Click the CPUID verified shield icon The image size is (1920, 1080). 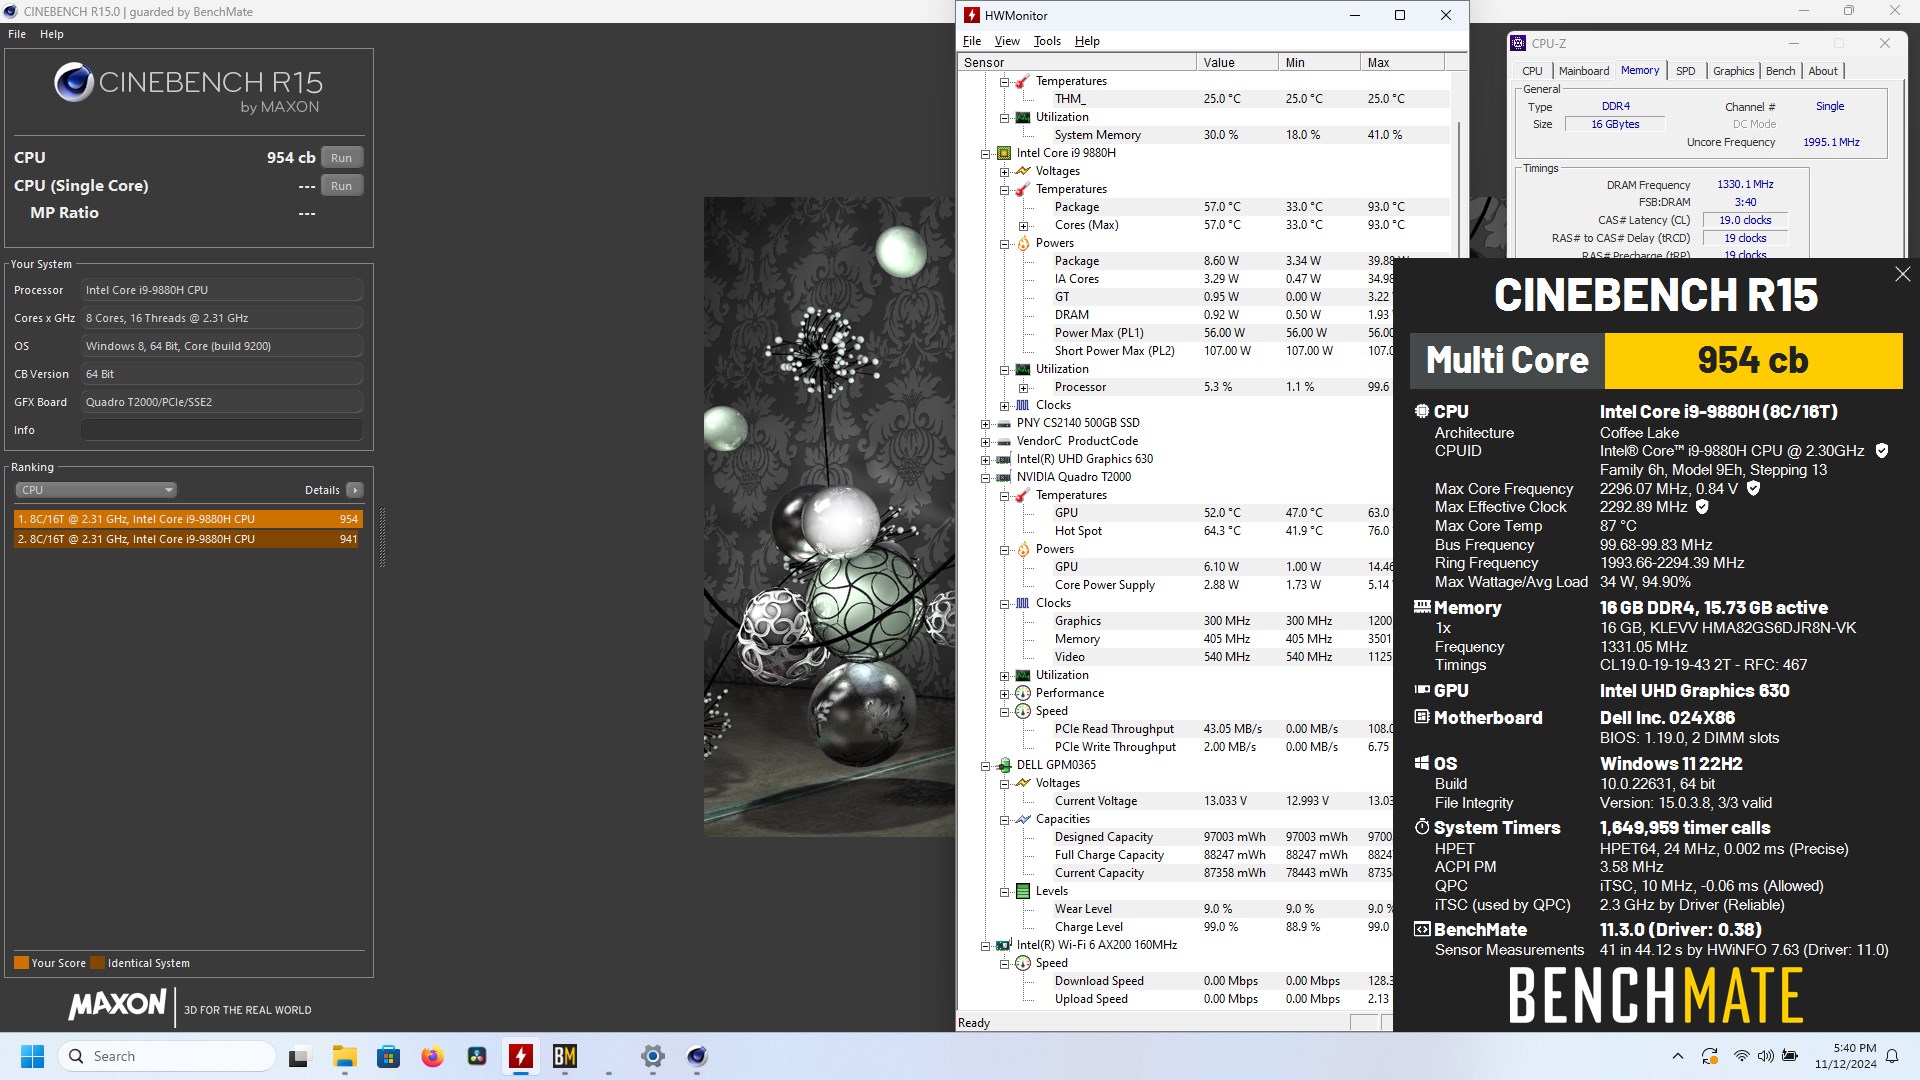(1881, 451)
